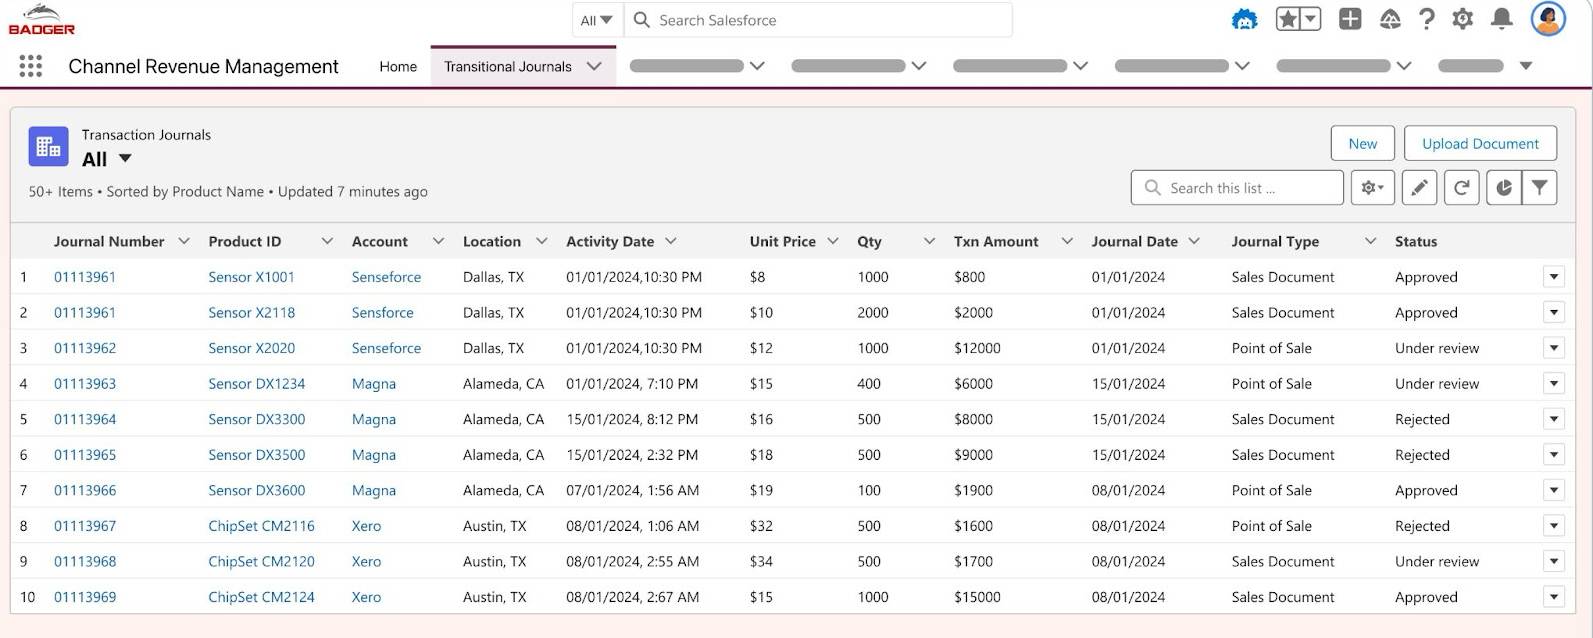Open filters with the funnel icon
Viewport: 1593px width, 638px height.
click(1539, 187)
